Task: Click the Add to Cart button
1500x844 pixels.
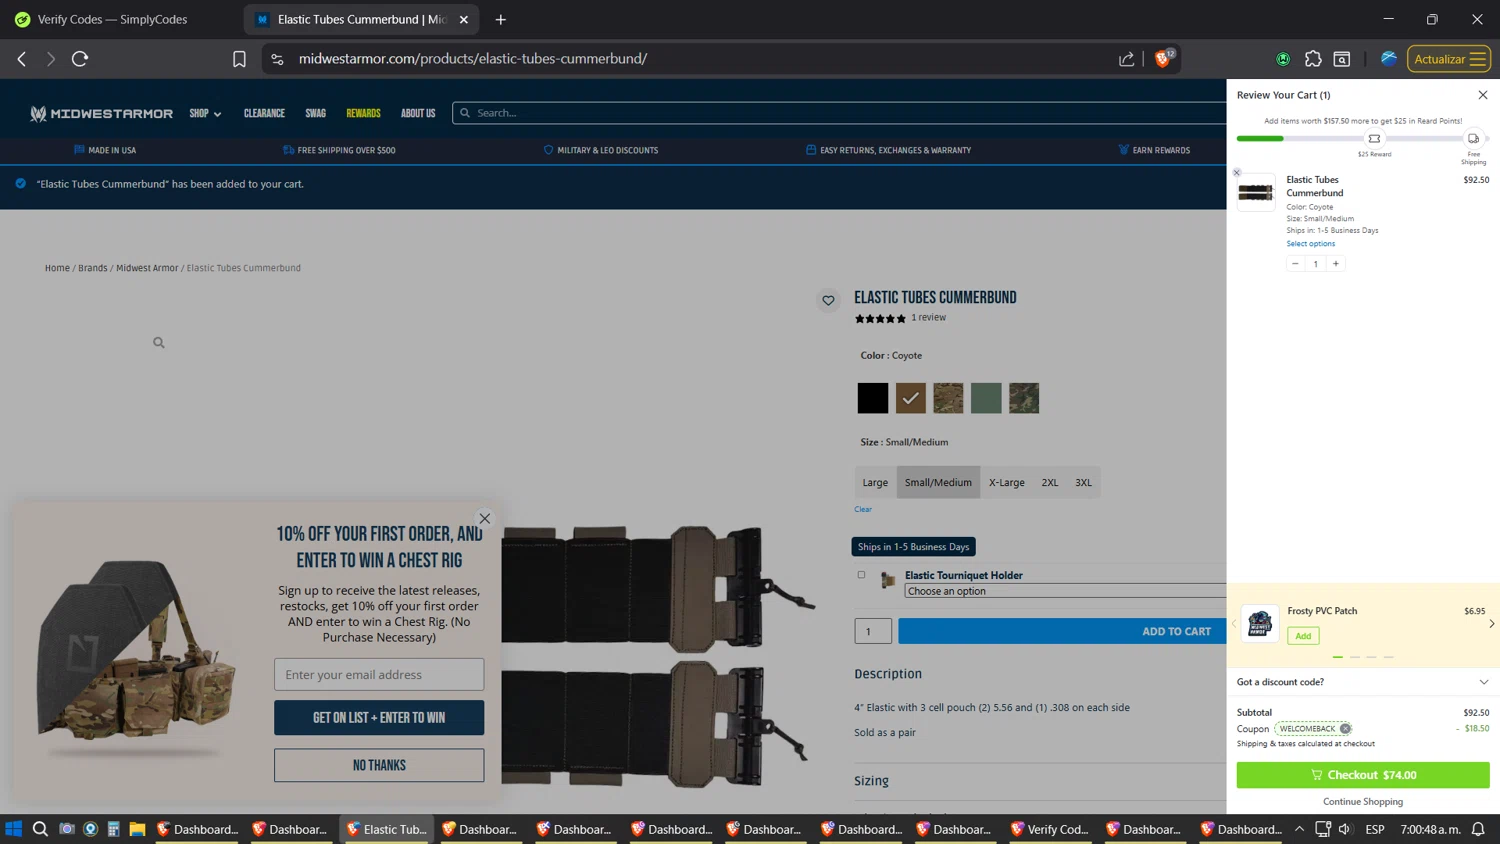Action: pos(1062,631)
